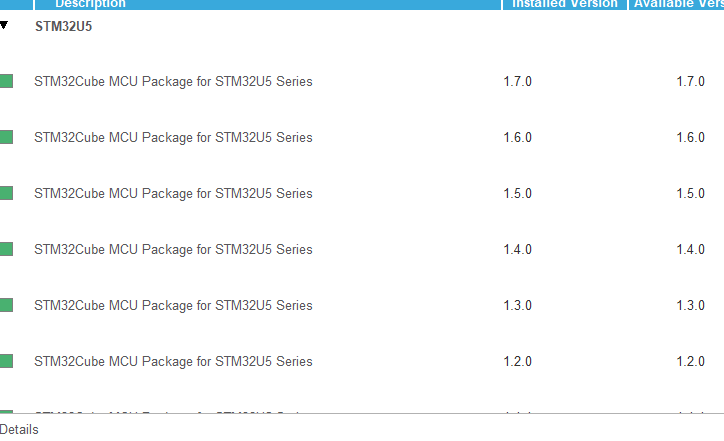Select STM32U5 package description in 1.6.0 row
The height and width of the screenshot is (441, 724).
(x=173, y=137)
